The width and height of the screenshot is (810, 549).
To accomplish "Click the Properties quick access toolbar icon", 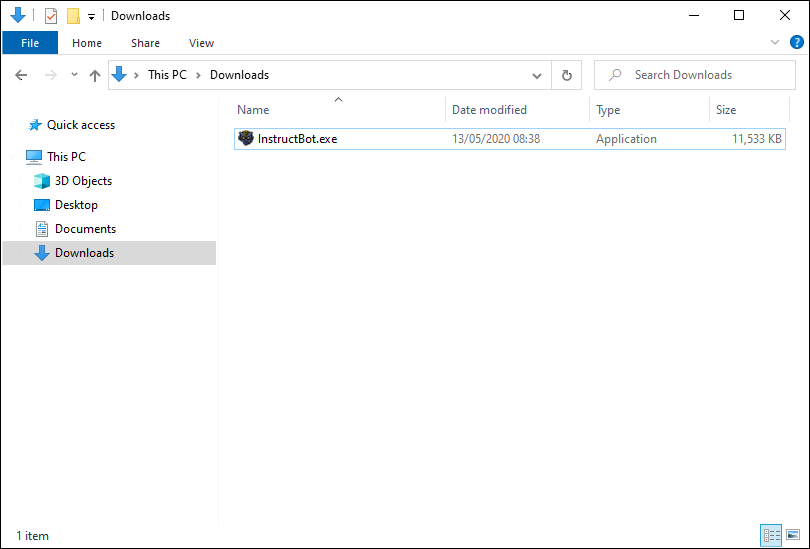I will coord(51,16).
